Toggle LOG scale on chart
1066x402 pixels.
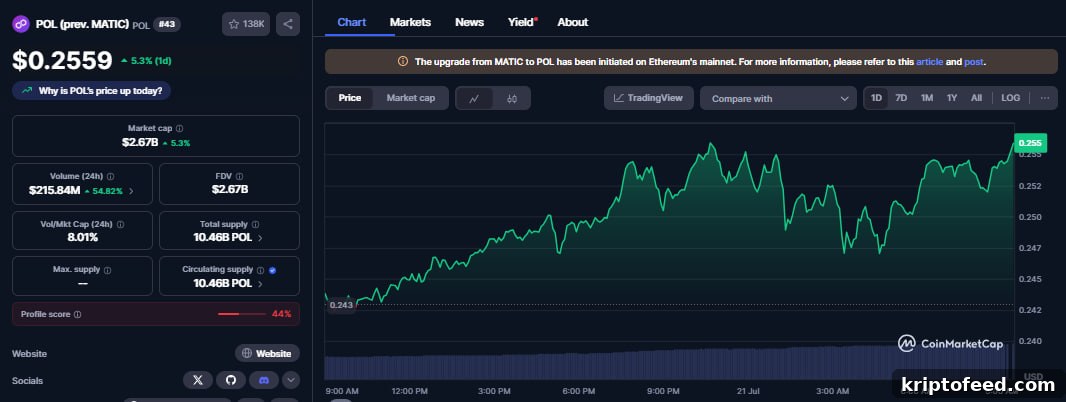(1010, 98)
